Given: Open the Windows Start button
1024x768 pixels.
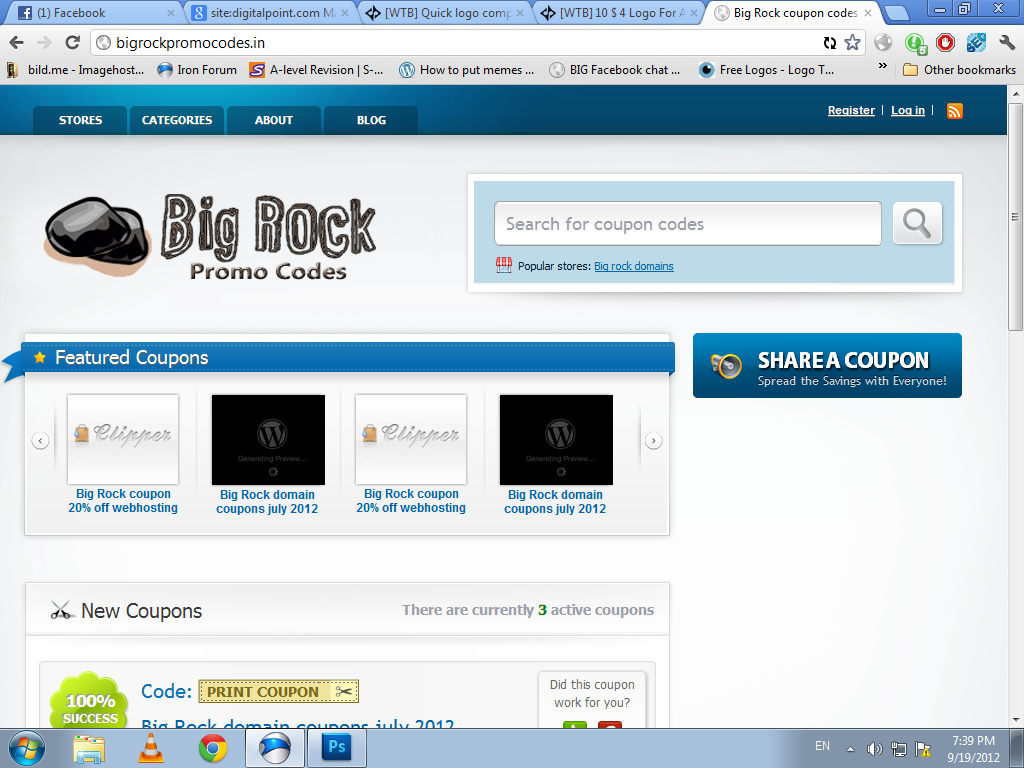Looking at the screenshot, I should coord(27,748).
